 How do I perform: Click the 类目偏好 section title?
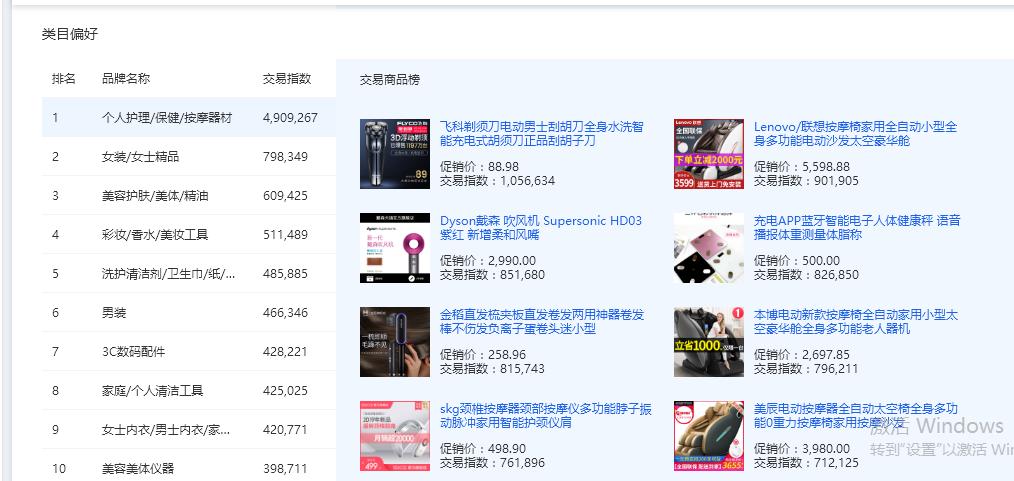70,34
